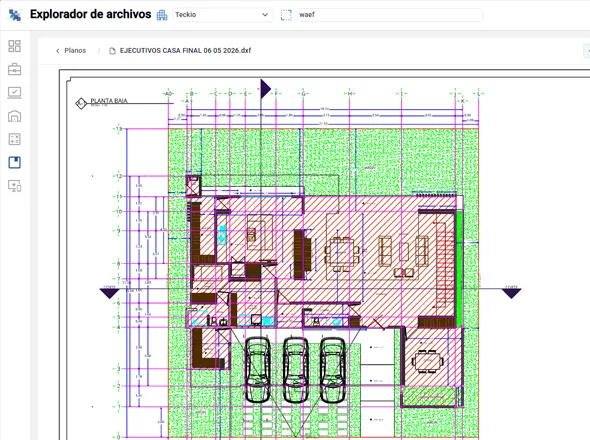Open the monitor plus icon in sidebar
This screenshot has height=440, width=590.
coord(15,186)
